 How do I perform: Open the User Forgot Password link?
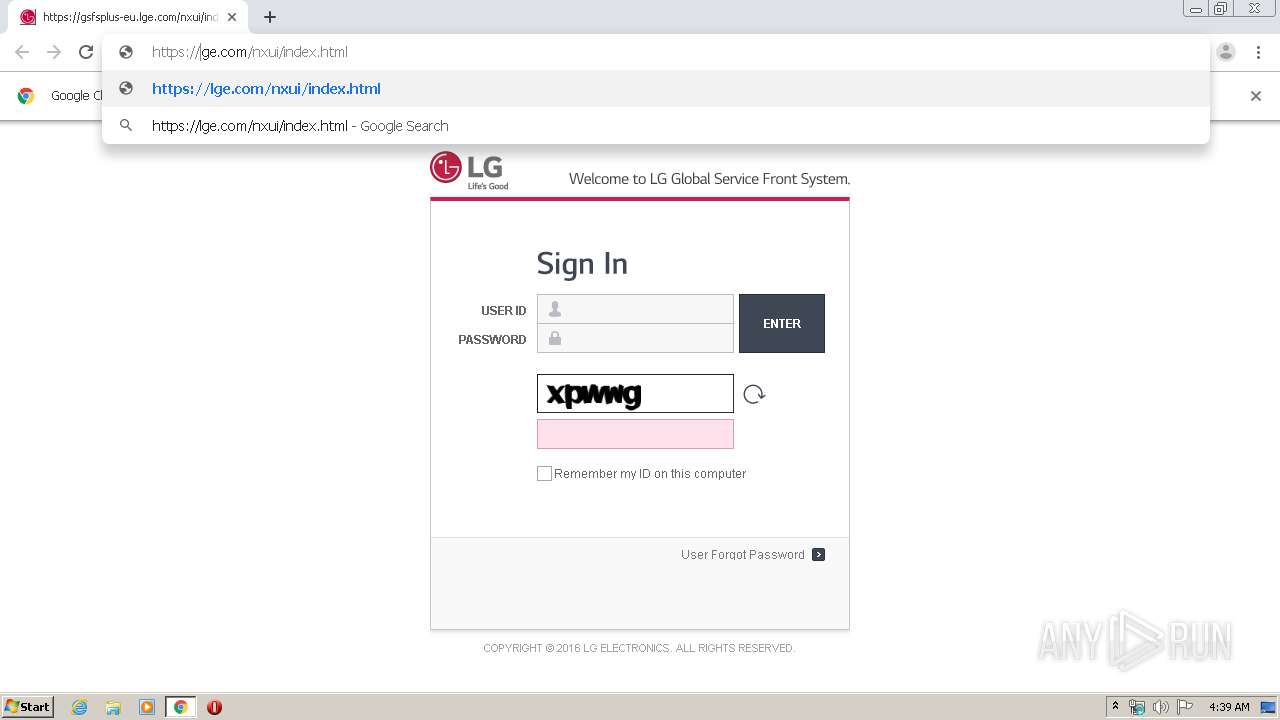(x=743, y=555)
